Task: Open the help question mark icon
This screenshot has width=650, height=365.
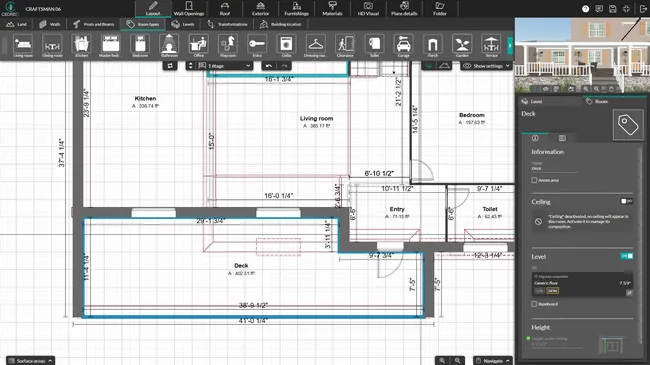Action: tap(585, 9)
